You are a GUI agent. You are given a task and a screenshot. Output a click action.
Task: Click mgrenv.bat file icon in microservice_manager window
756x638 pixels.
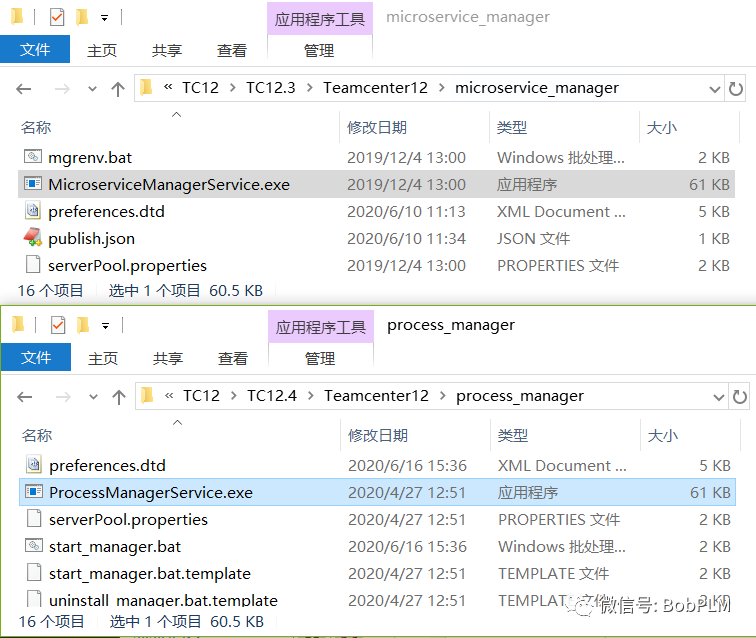(33, 156)
